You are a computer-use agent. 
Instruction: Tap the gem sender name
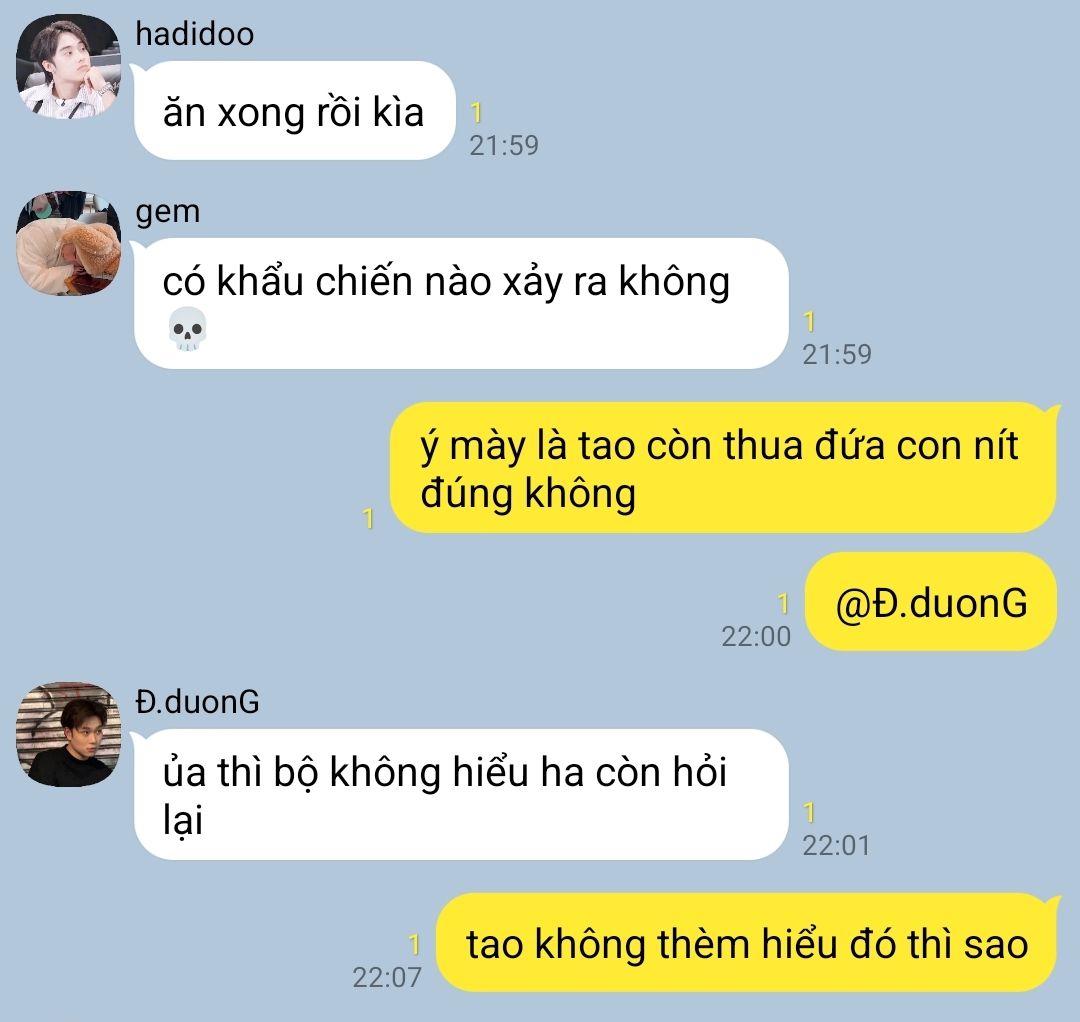[167, 213]
